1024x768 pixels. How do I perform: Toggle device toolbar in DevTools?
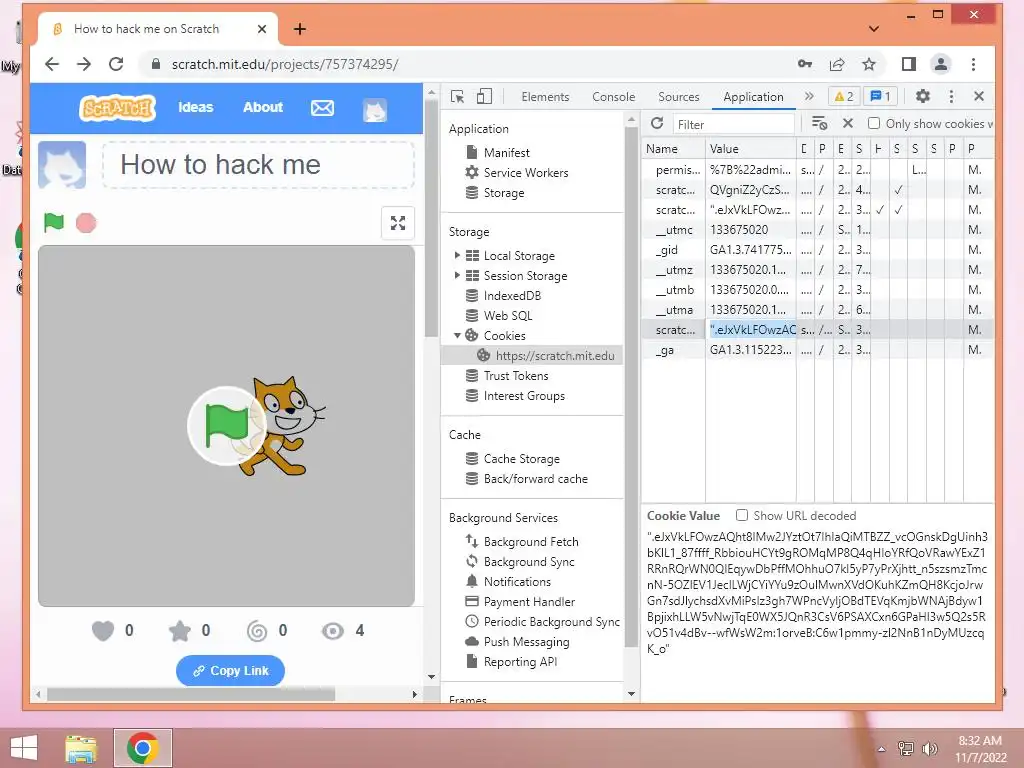(x=484, y=97)
